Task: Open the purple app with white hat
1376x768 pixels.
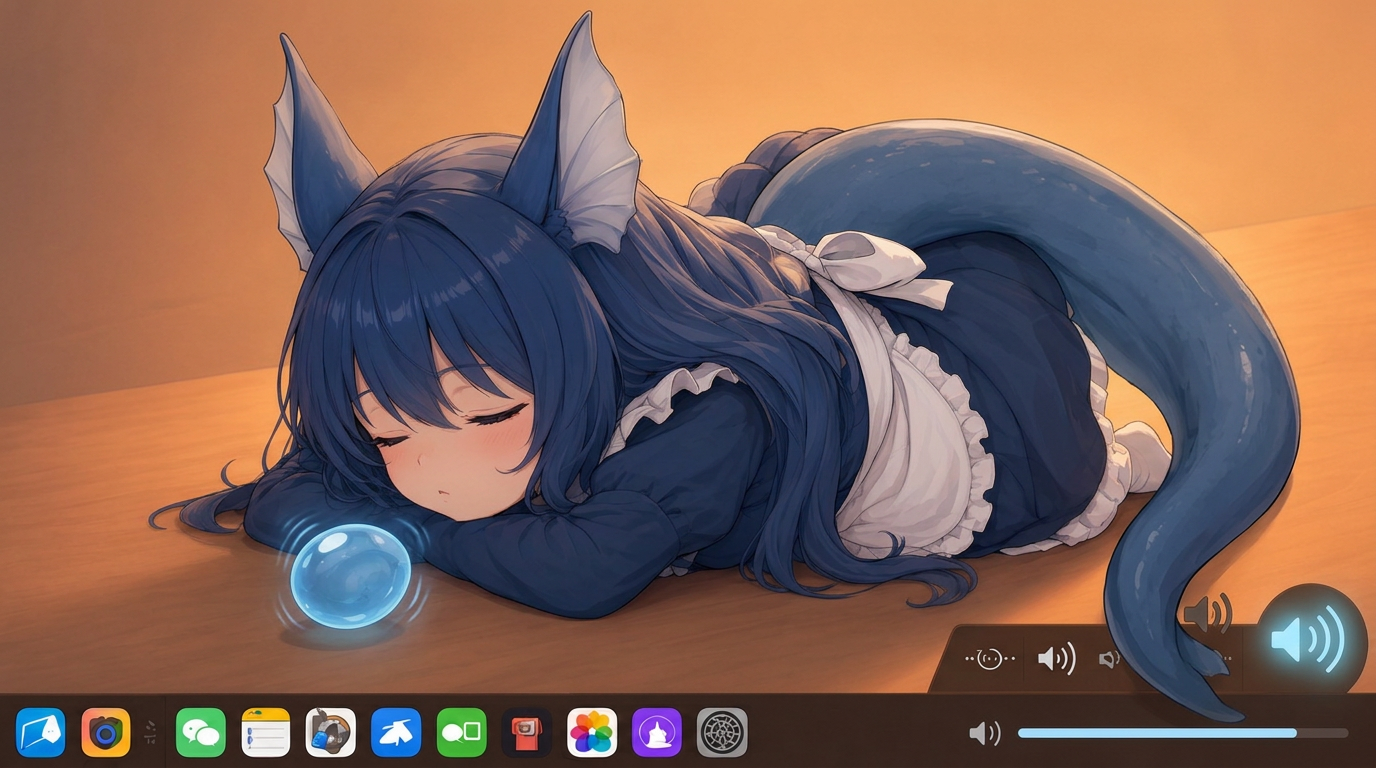Action: click(657, 733)
